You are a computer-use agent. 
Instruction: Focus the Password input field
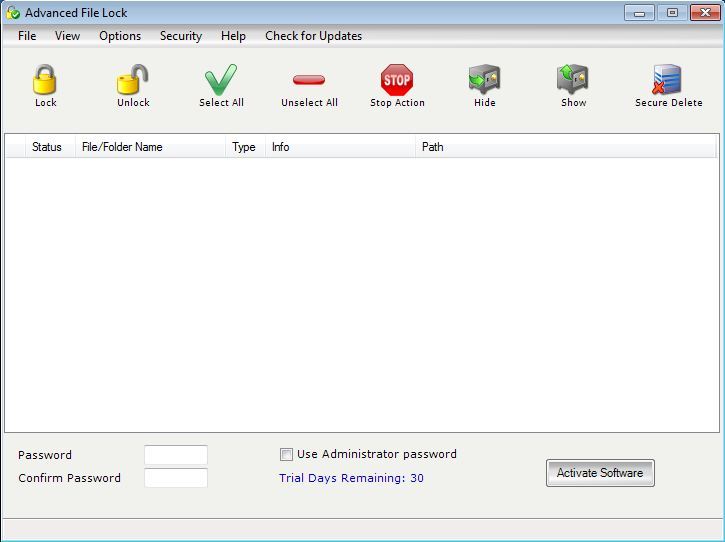[176, 455]
